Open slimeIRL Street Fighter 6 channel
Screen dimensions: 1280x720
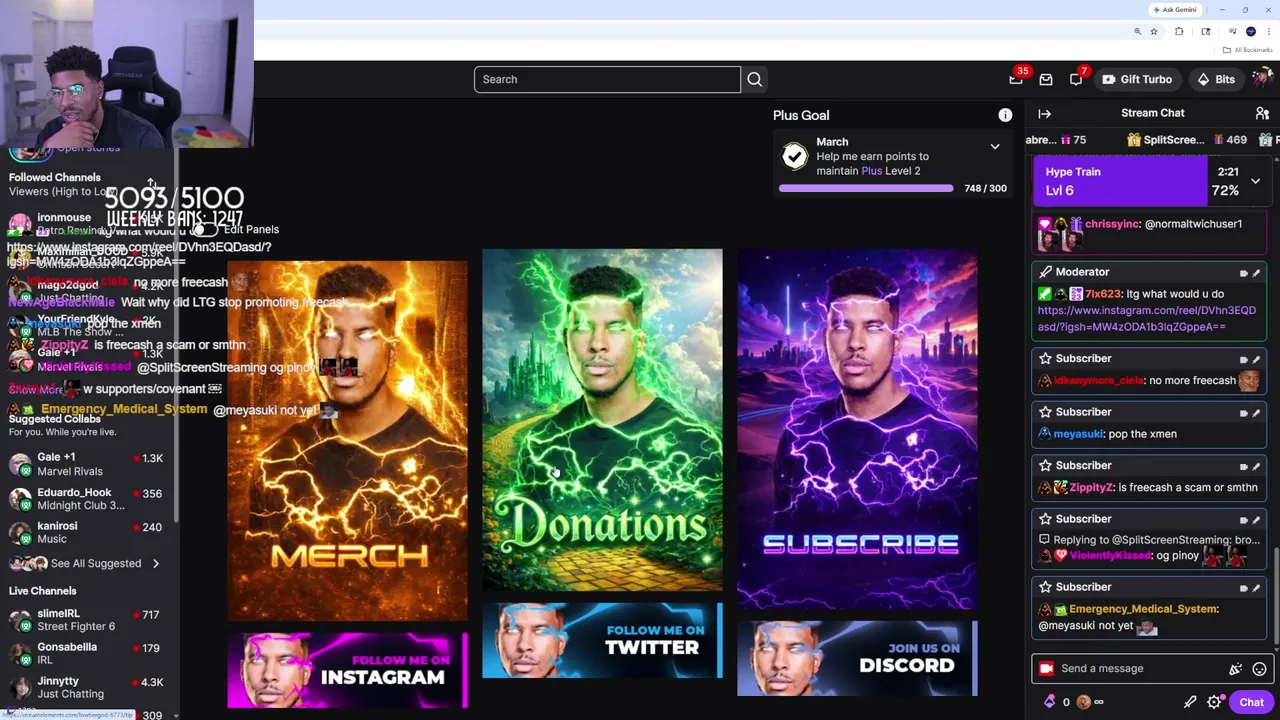(x=88, y=620)
